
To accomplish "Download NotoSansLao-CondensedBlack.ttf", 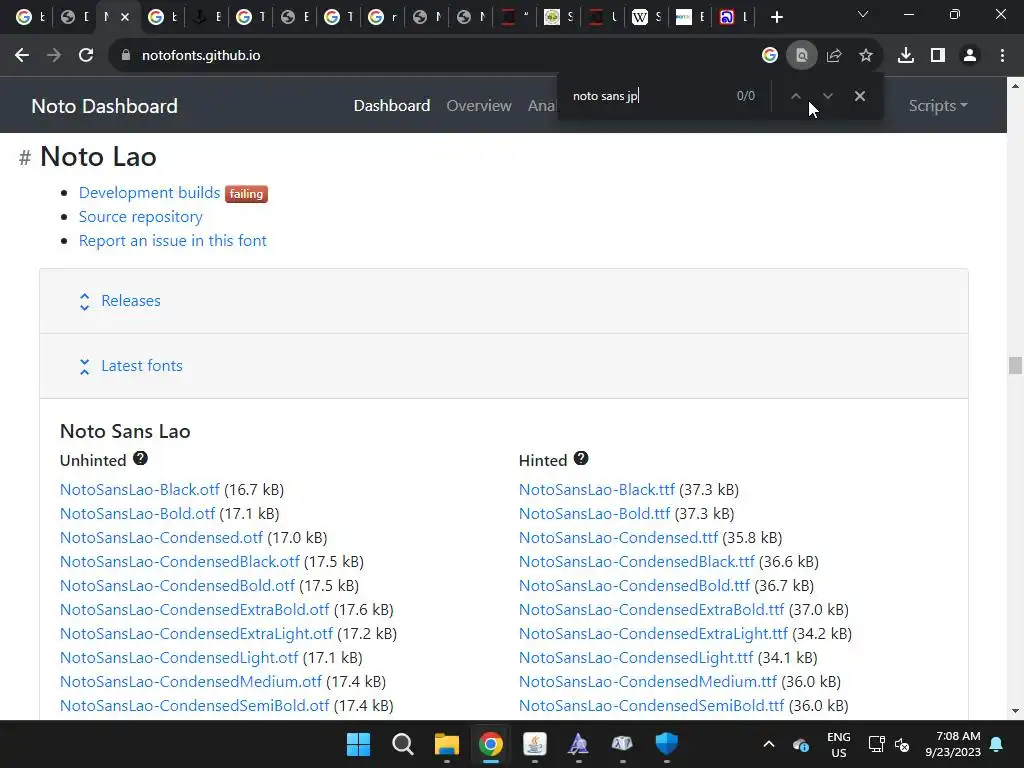I will click(x=637, y=562).
